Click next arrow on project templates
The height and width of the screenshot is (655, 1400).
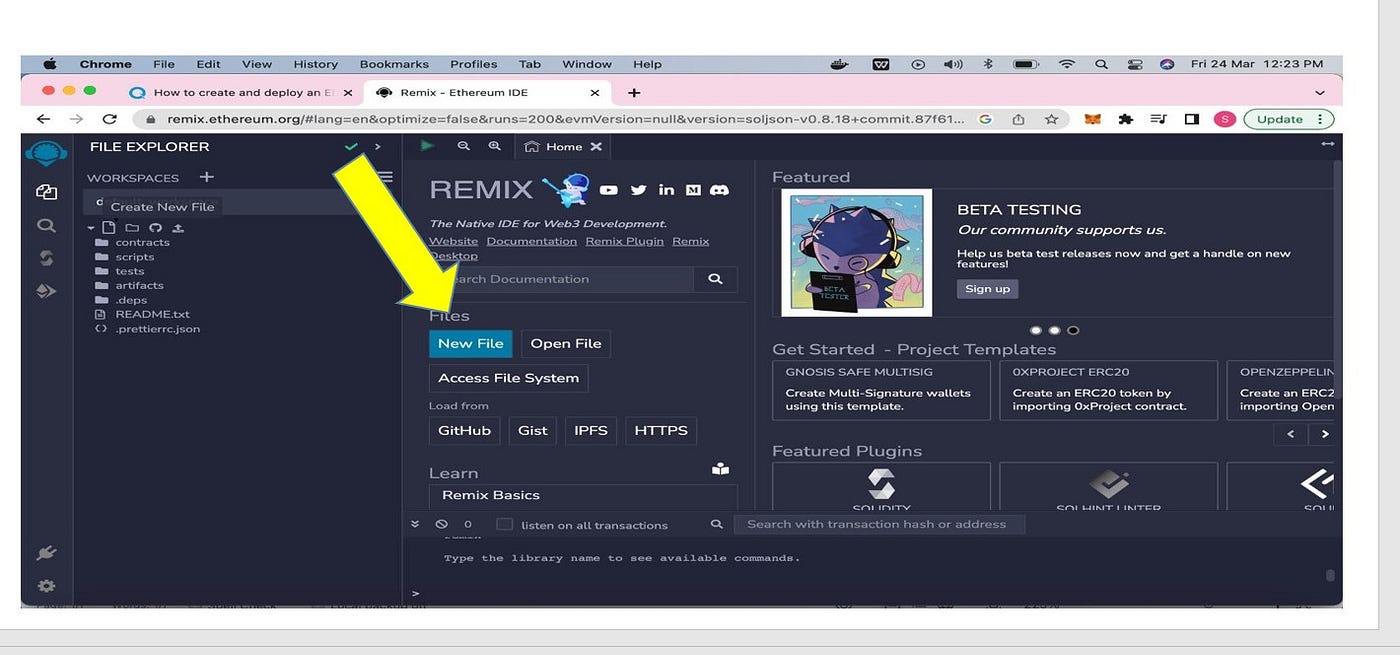coord(1325,434)
